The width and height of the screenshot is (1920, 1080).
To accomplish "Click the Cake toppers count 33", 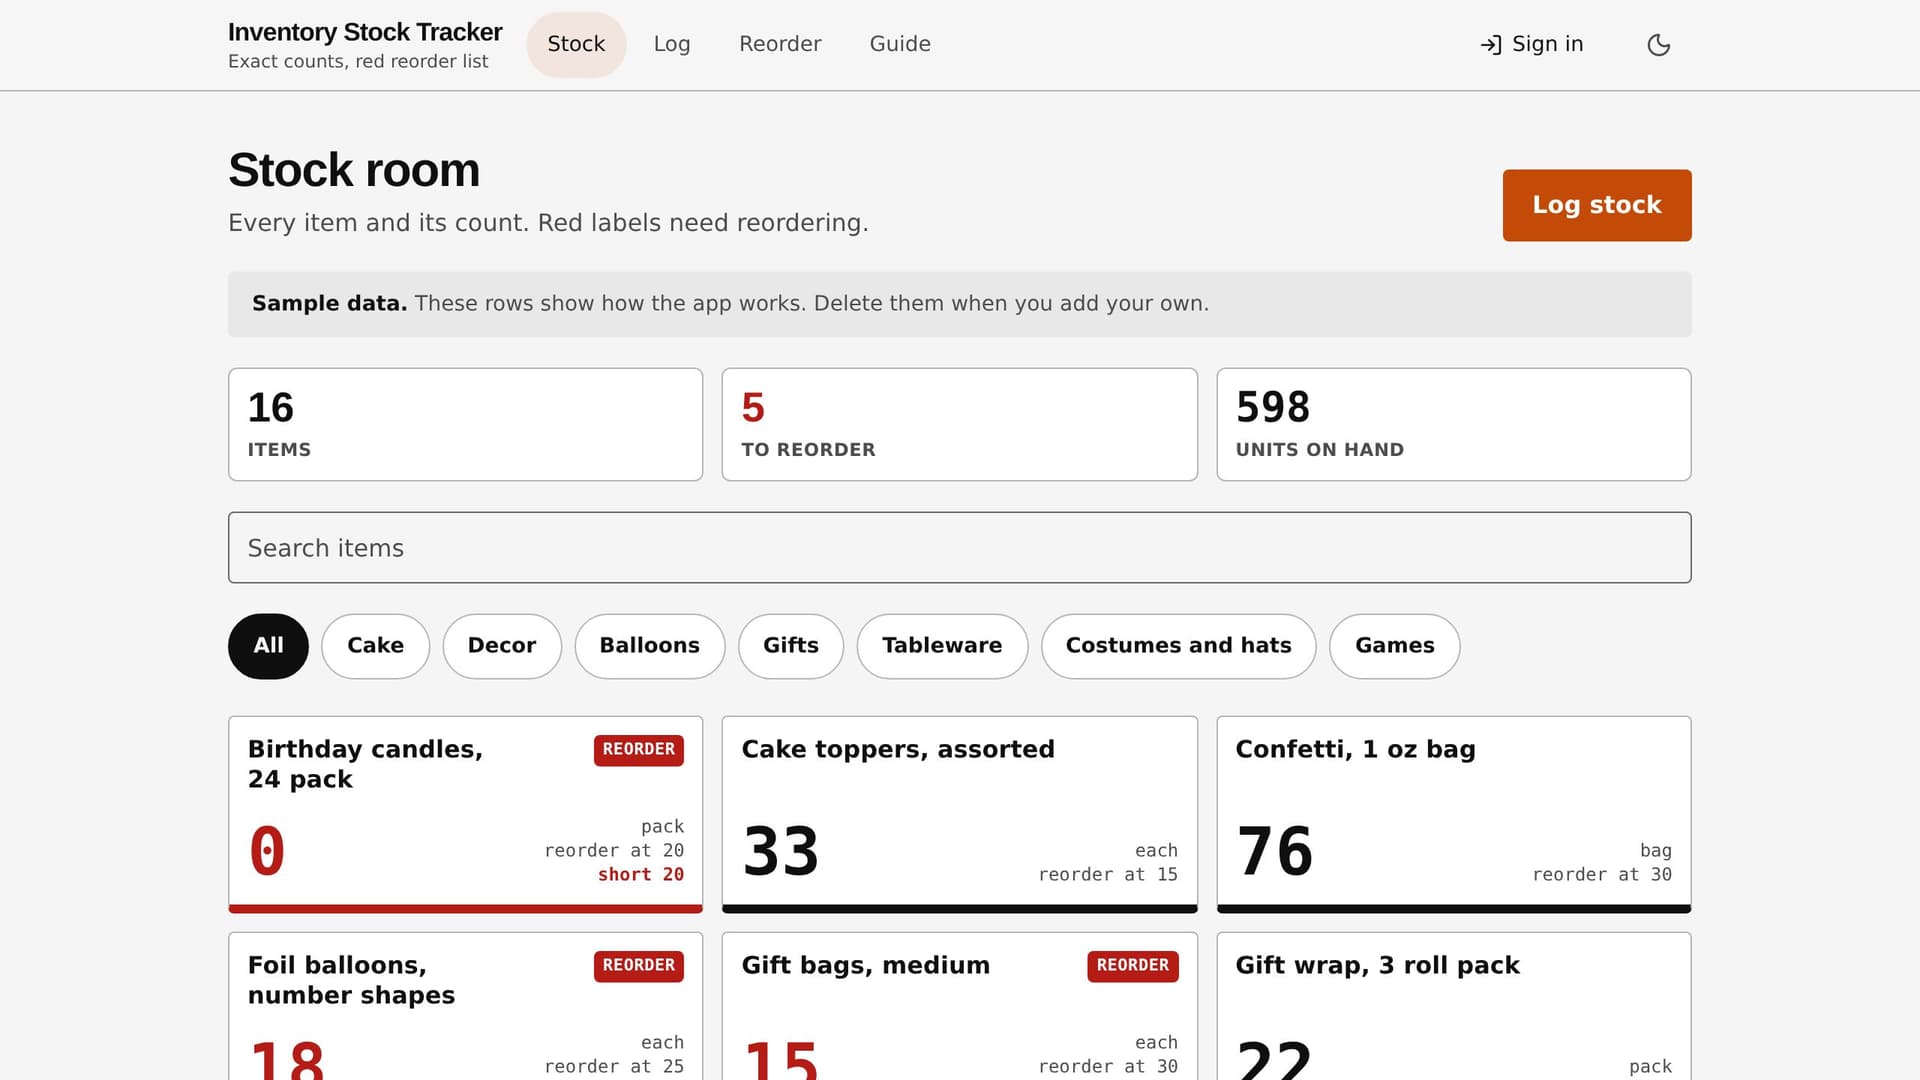I will (781, 852).
